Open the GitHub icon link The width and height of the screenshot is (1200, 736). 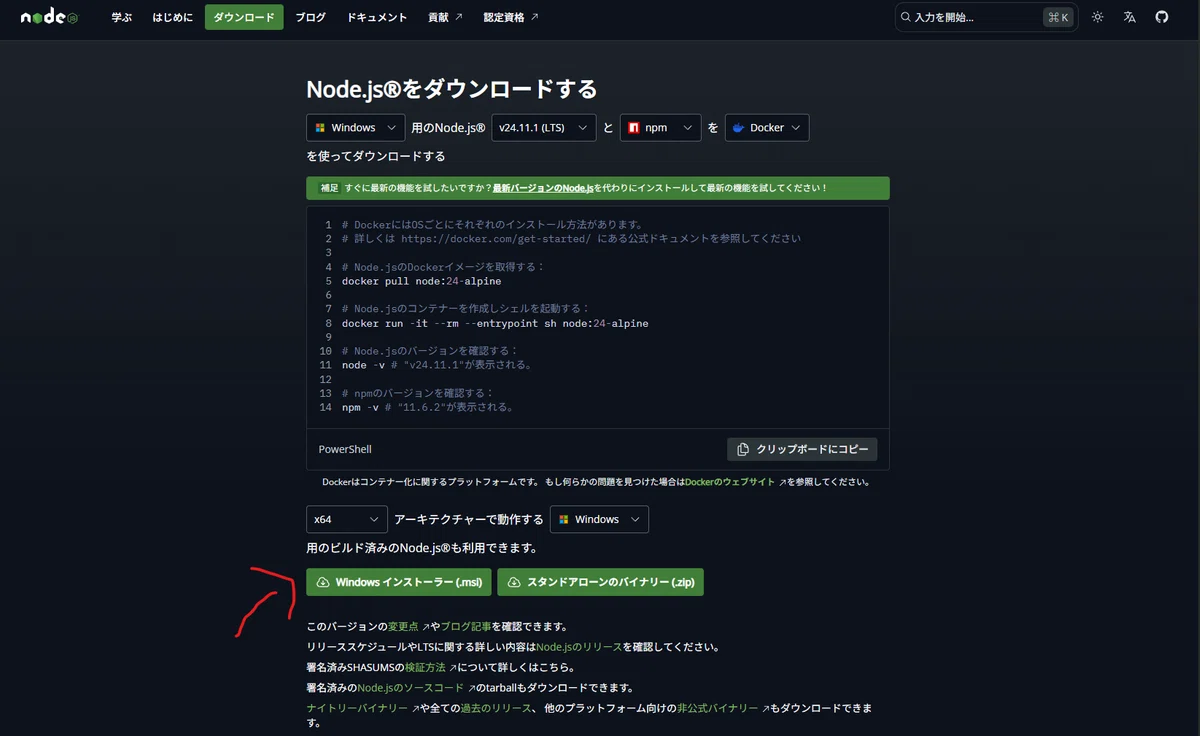pyautogui.click(x=1162, y=17)
